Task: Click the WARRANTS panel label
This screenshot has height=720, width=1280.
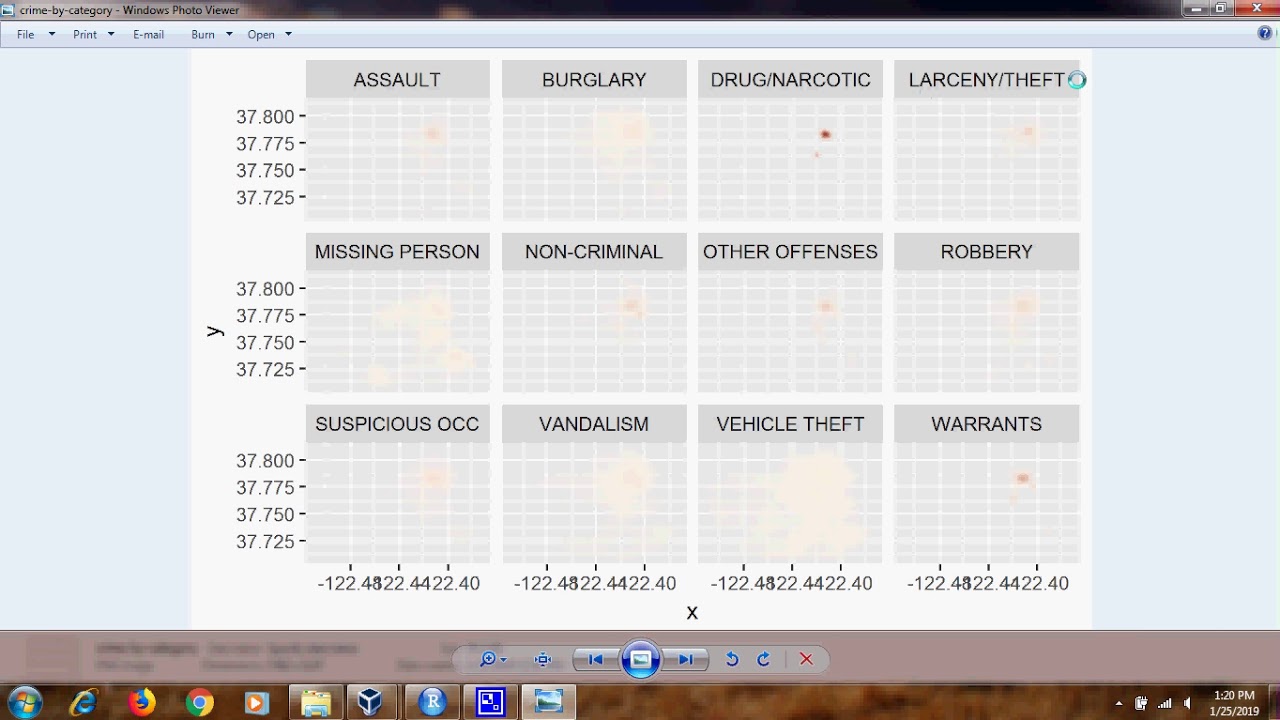Action: click(x=986, y=424)
